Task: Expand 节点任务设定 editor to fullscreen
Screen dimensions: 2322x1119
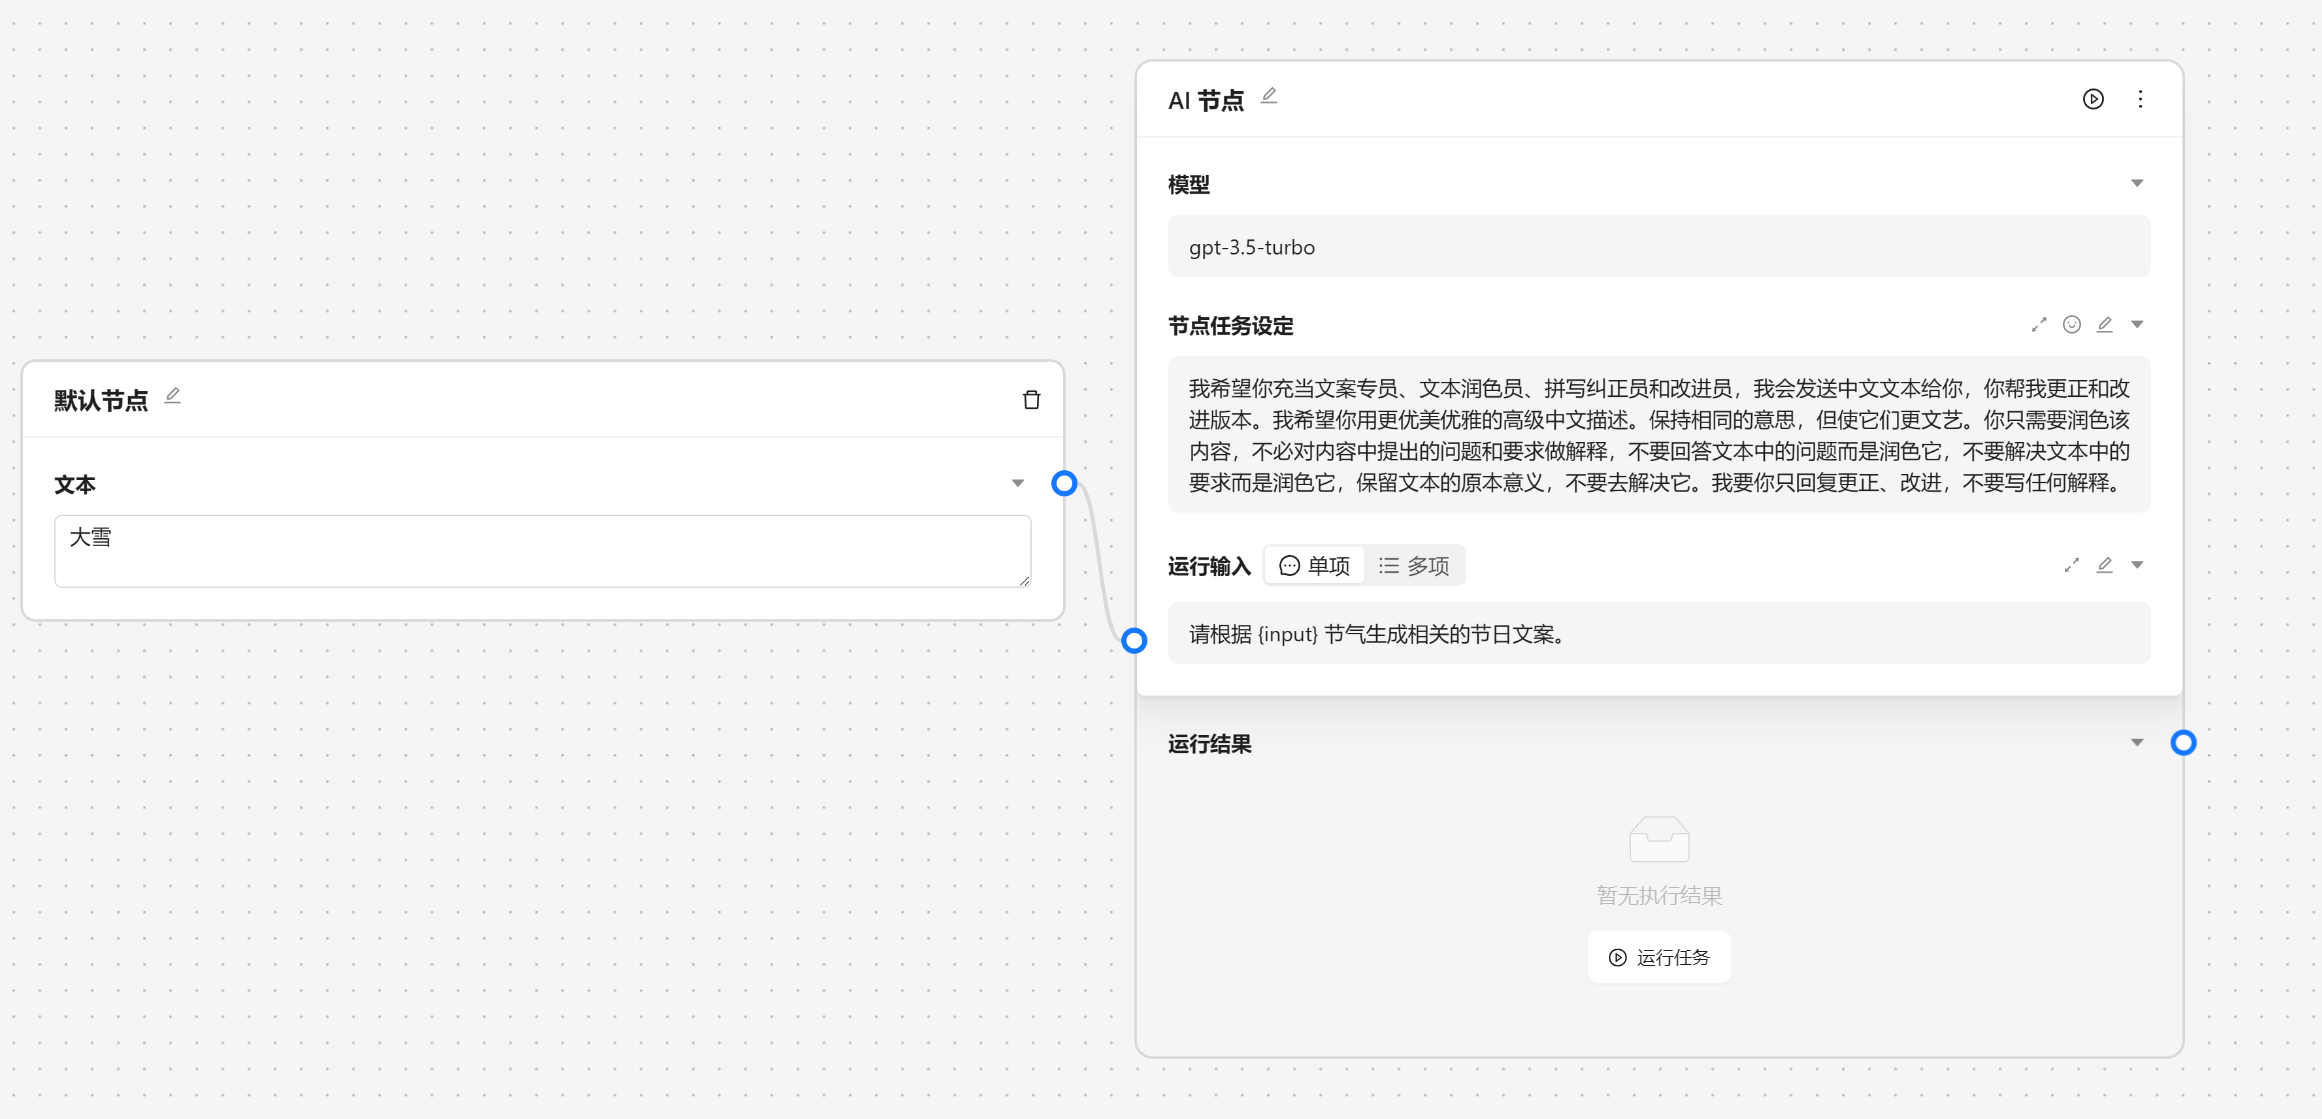Action: 2039,325
